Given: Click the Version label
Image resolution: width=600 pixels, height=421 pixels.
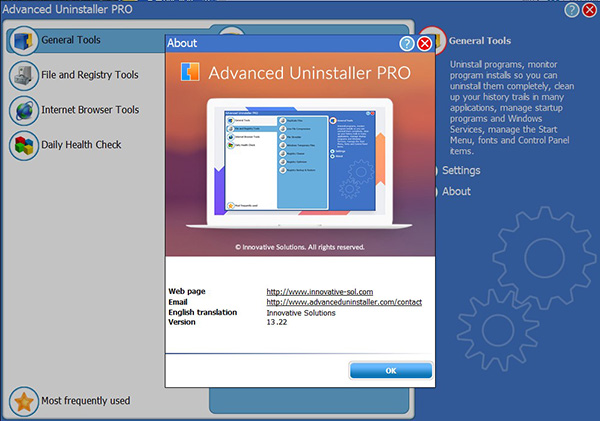Looking at the screenshot, I should point(182,322).
